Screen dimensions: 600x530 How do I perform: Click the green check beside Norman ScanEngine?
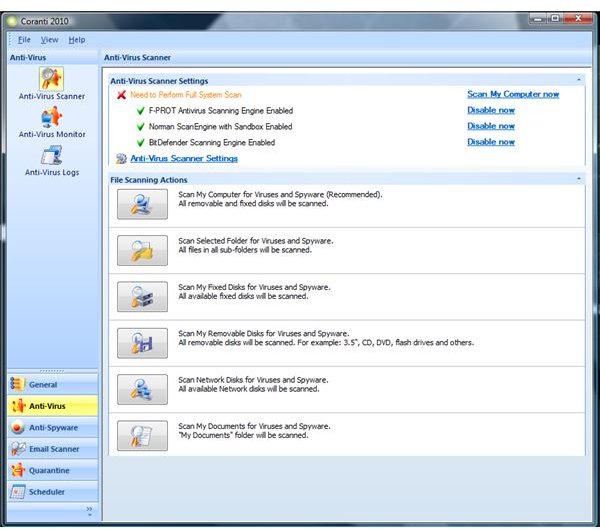pyautogui.click(x=140, y=127)
